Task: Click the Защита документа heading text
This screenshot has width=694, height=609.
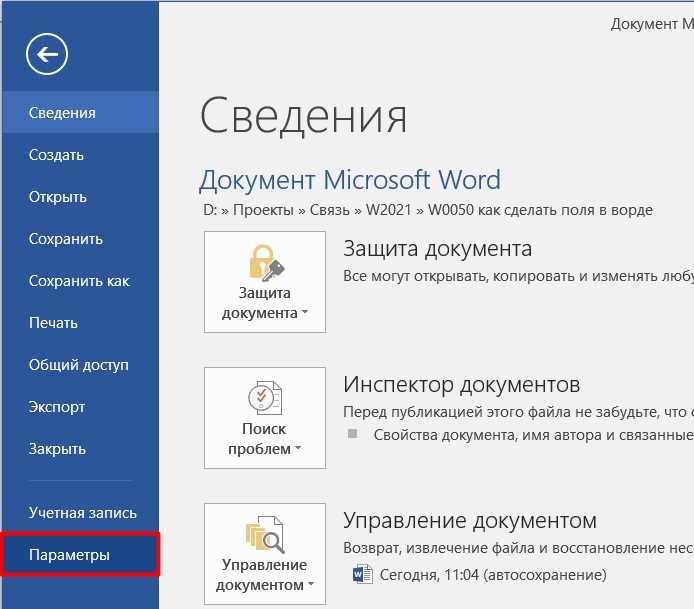Action: [x=438, y=248]
